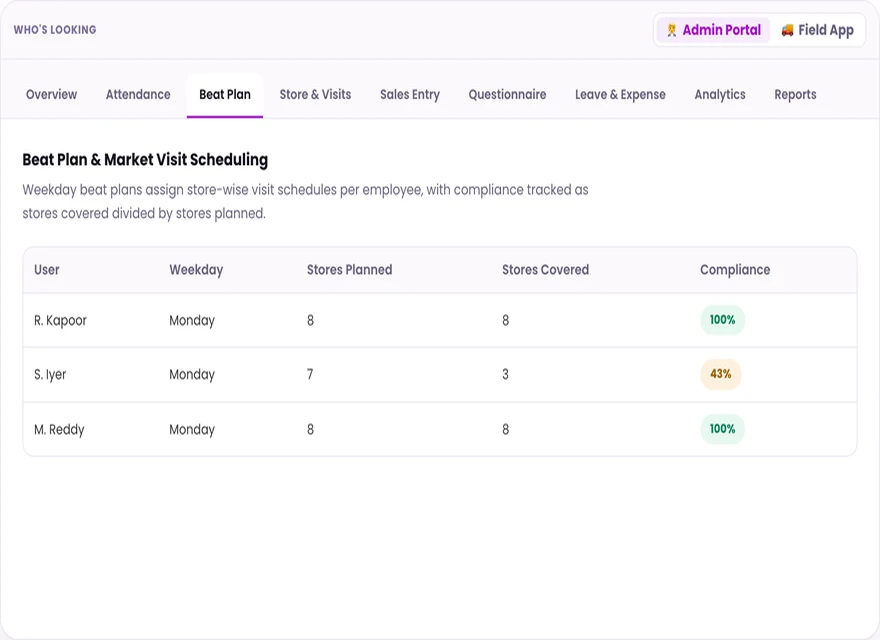Click Monday in the S. Iyer row
Viewport: 880px width, 640px height.
pos(192,374)
